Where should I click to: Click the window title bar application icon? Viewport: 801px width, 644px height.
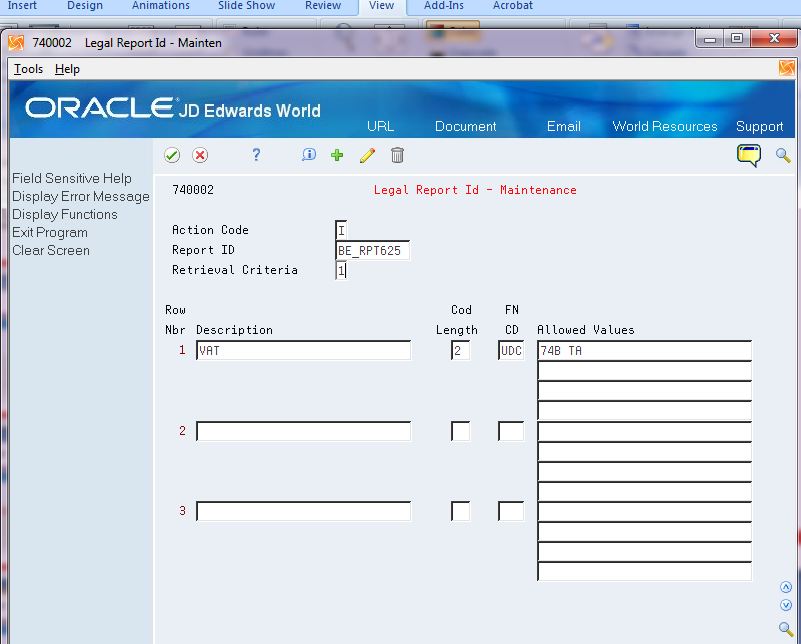click(x=16, y=43)
